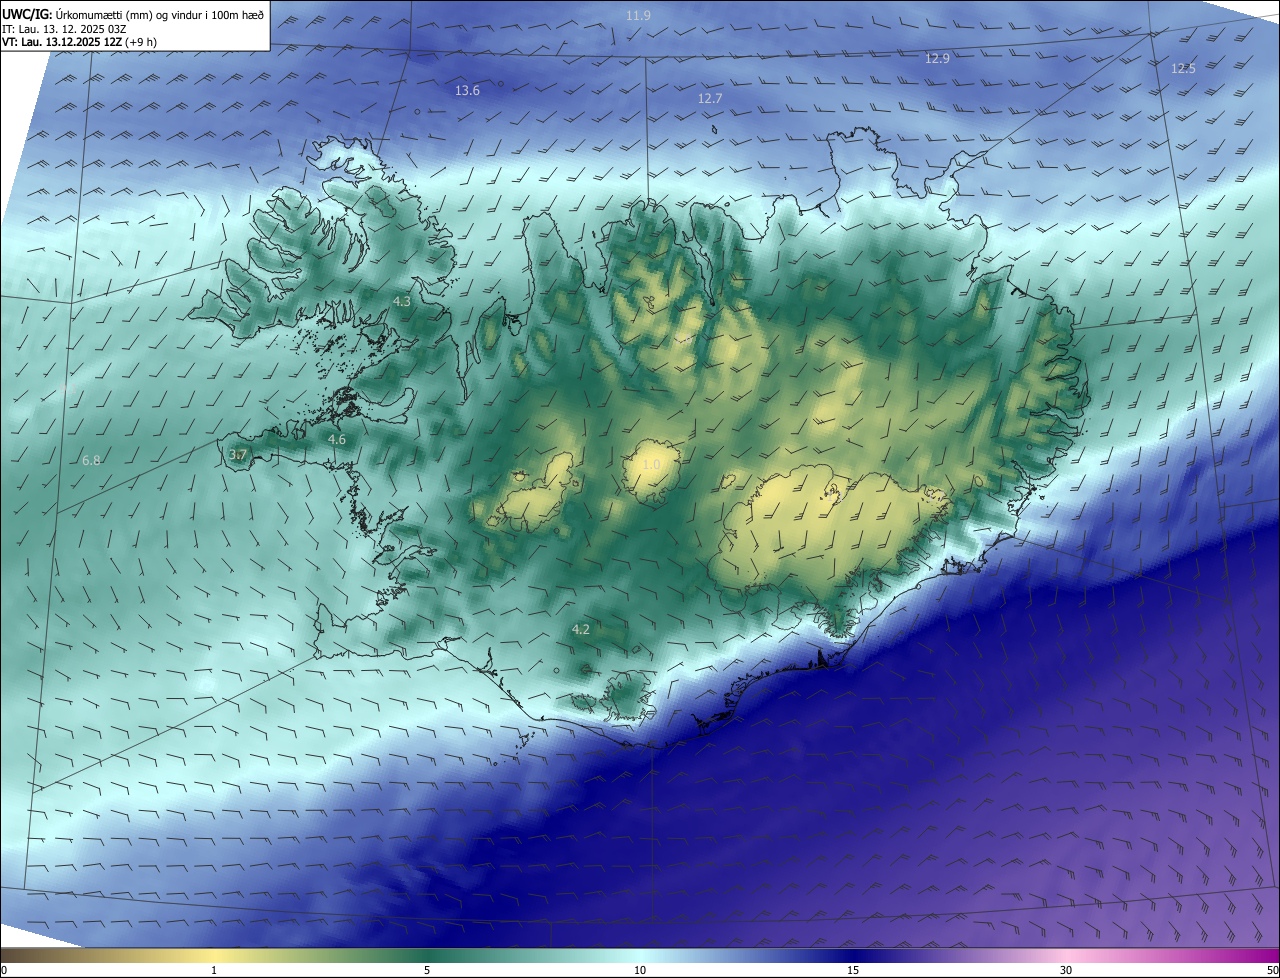The width and height of the screenshot is (1280, 978).
Task: Click the 50 tick on the color scale
Action: (1272, 970)
